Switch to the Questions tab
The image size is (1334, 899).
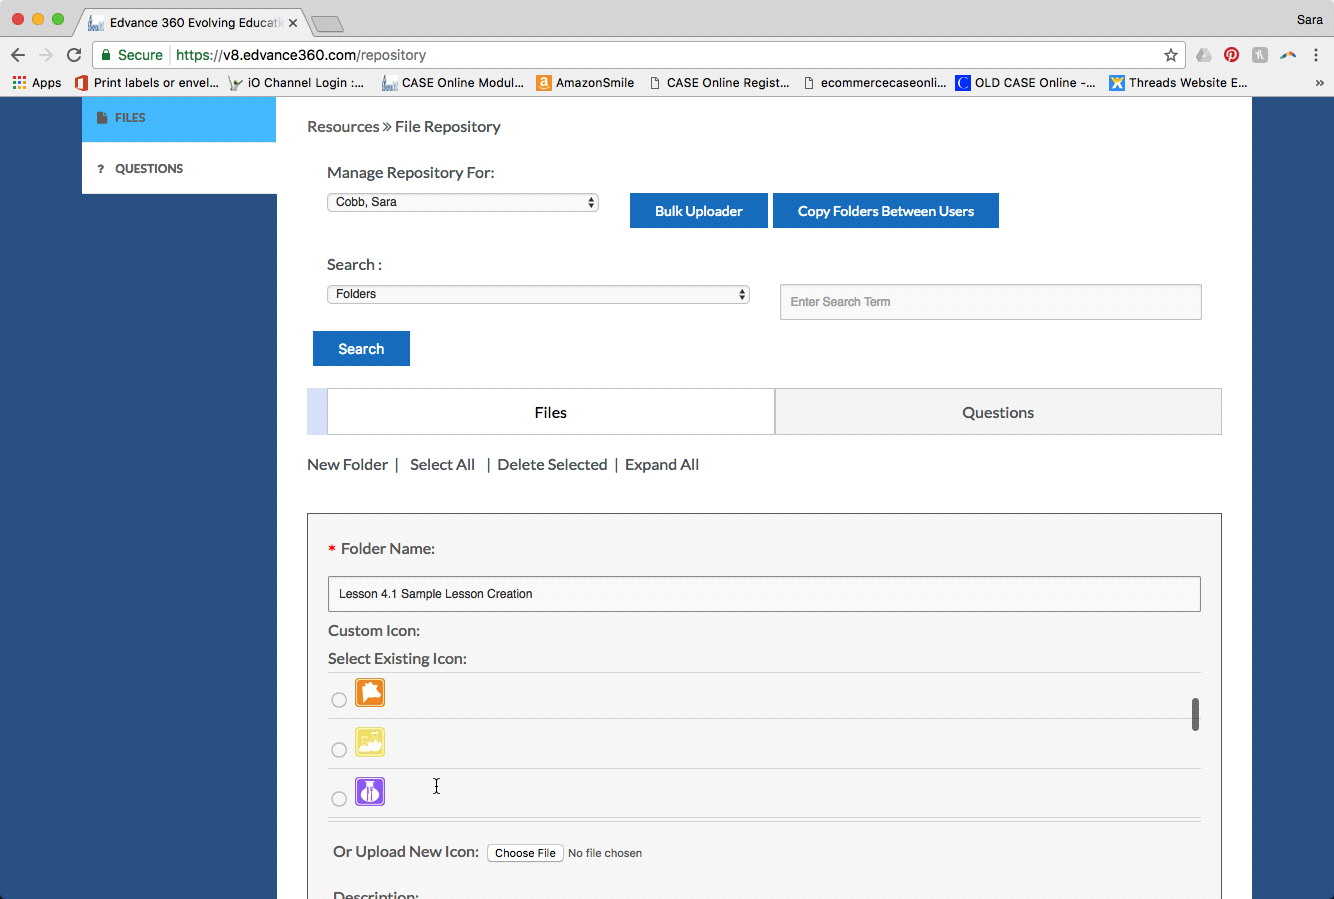pyautogui.click(x=997, y=412)
